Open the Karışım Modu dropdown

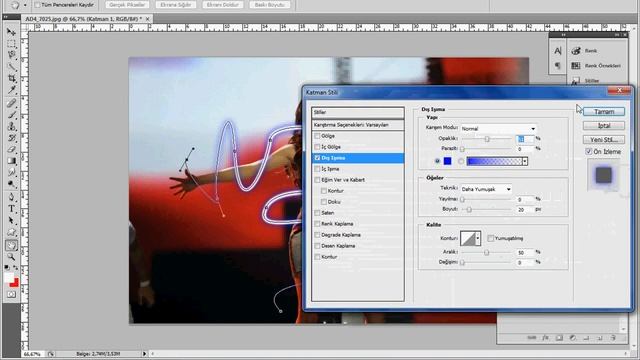pos(498,128)
